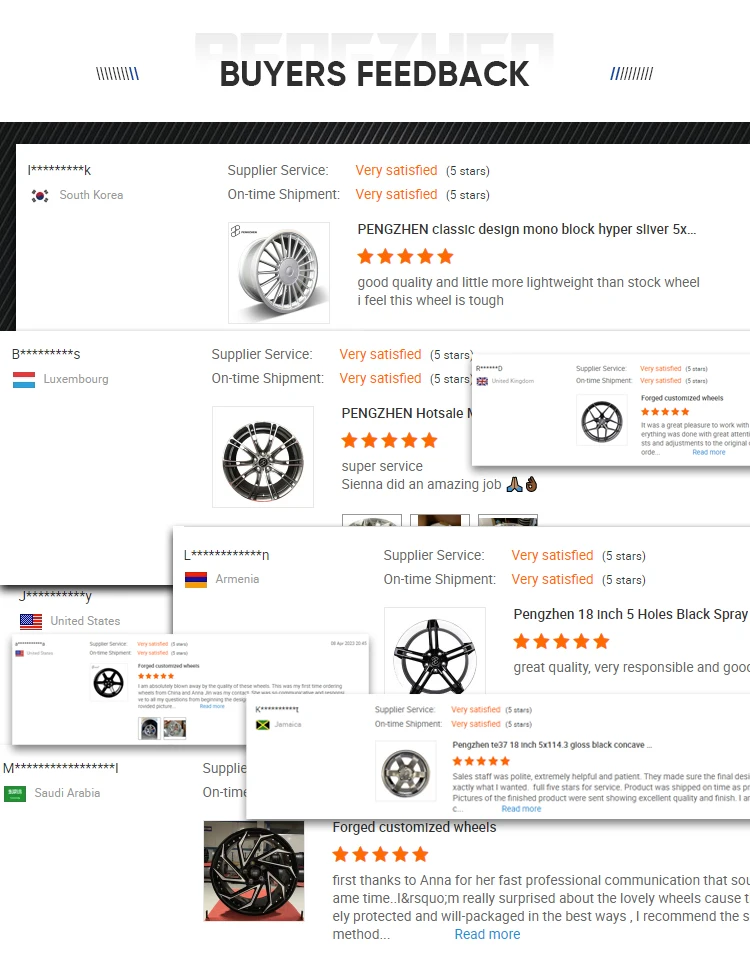Click 'great quality, very responsible' comment
The width and height of the screenshot is (750, 956).
pos(631,668)
